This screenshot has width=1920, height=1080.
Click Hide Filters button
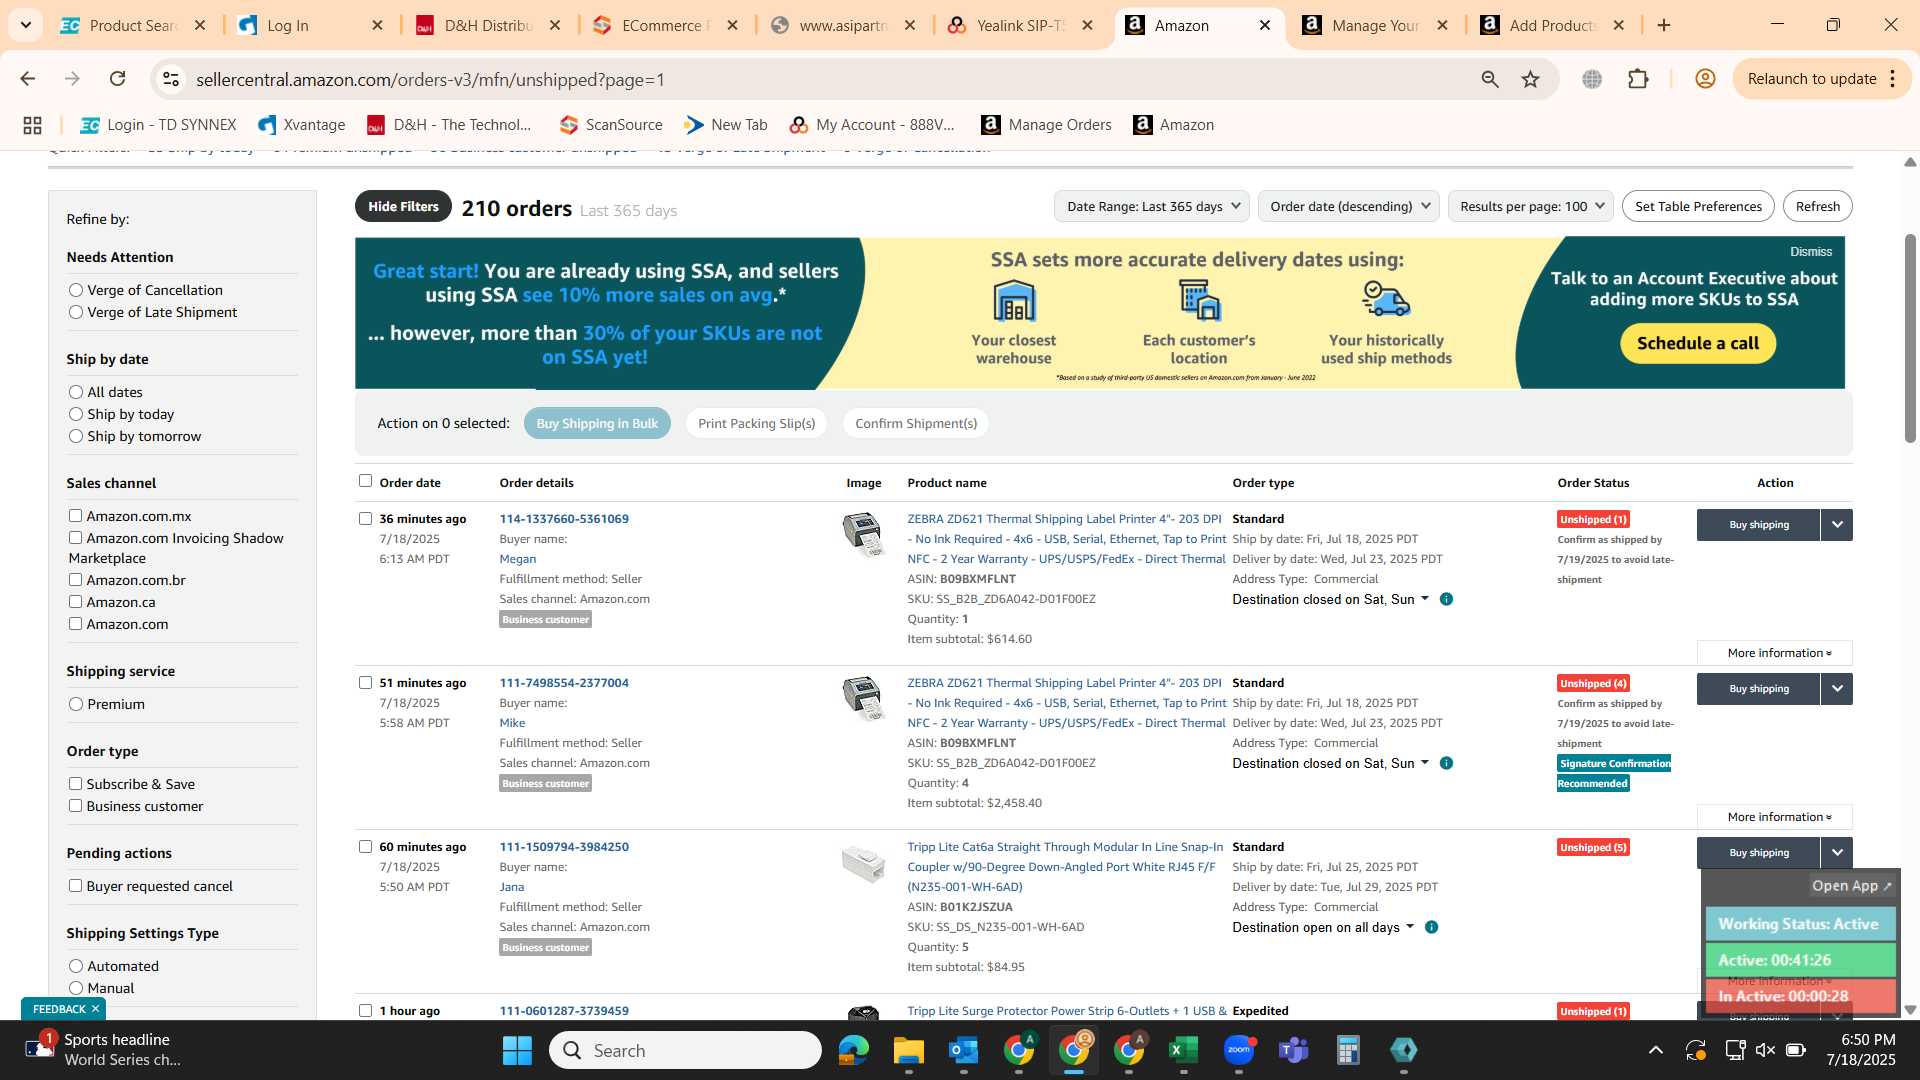coord(403,206)
